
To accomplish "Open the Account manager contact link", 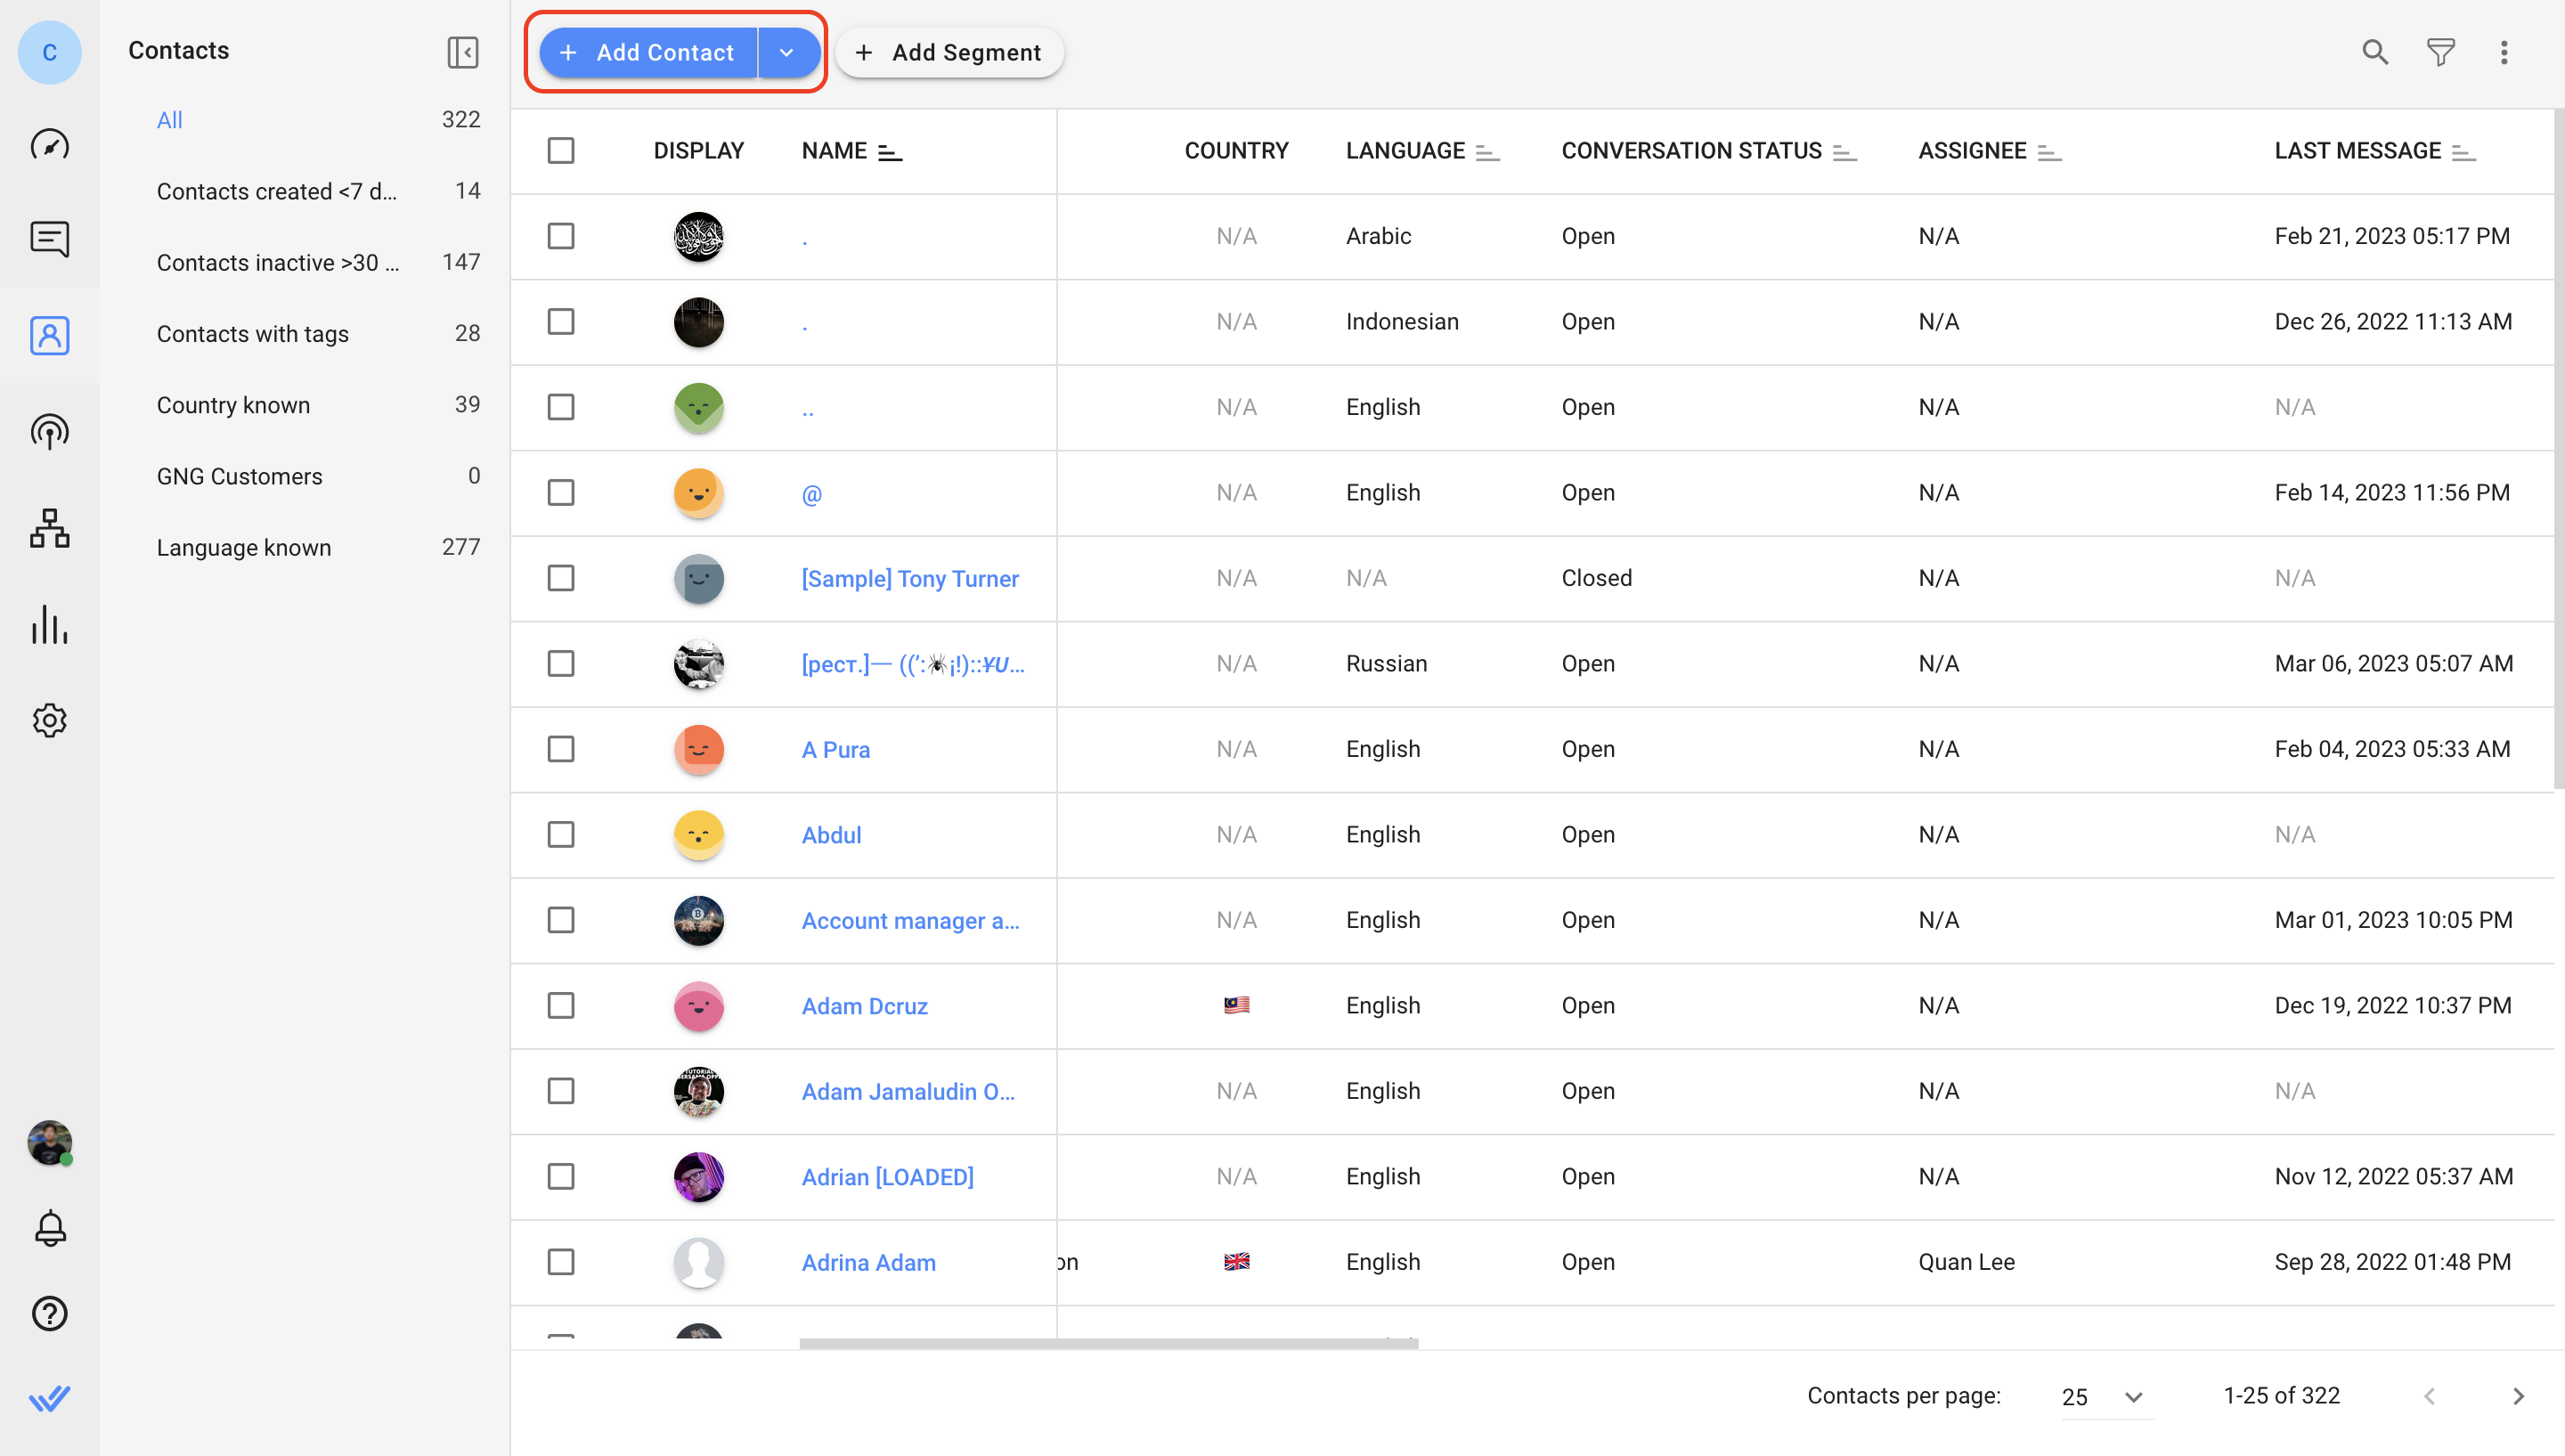I will pos(911,921).
